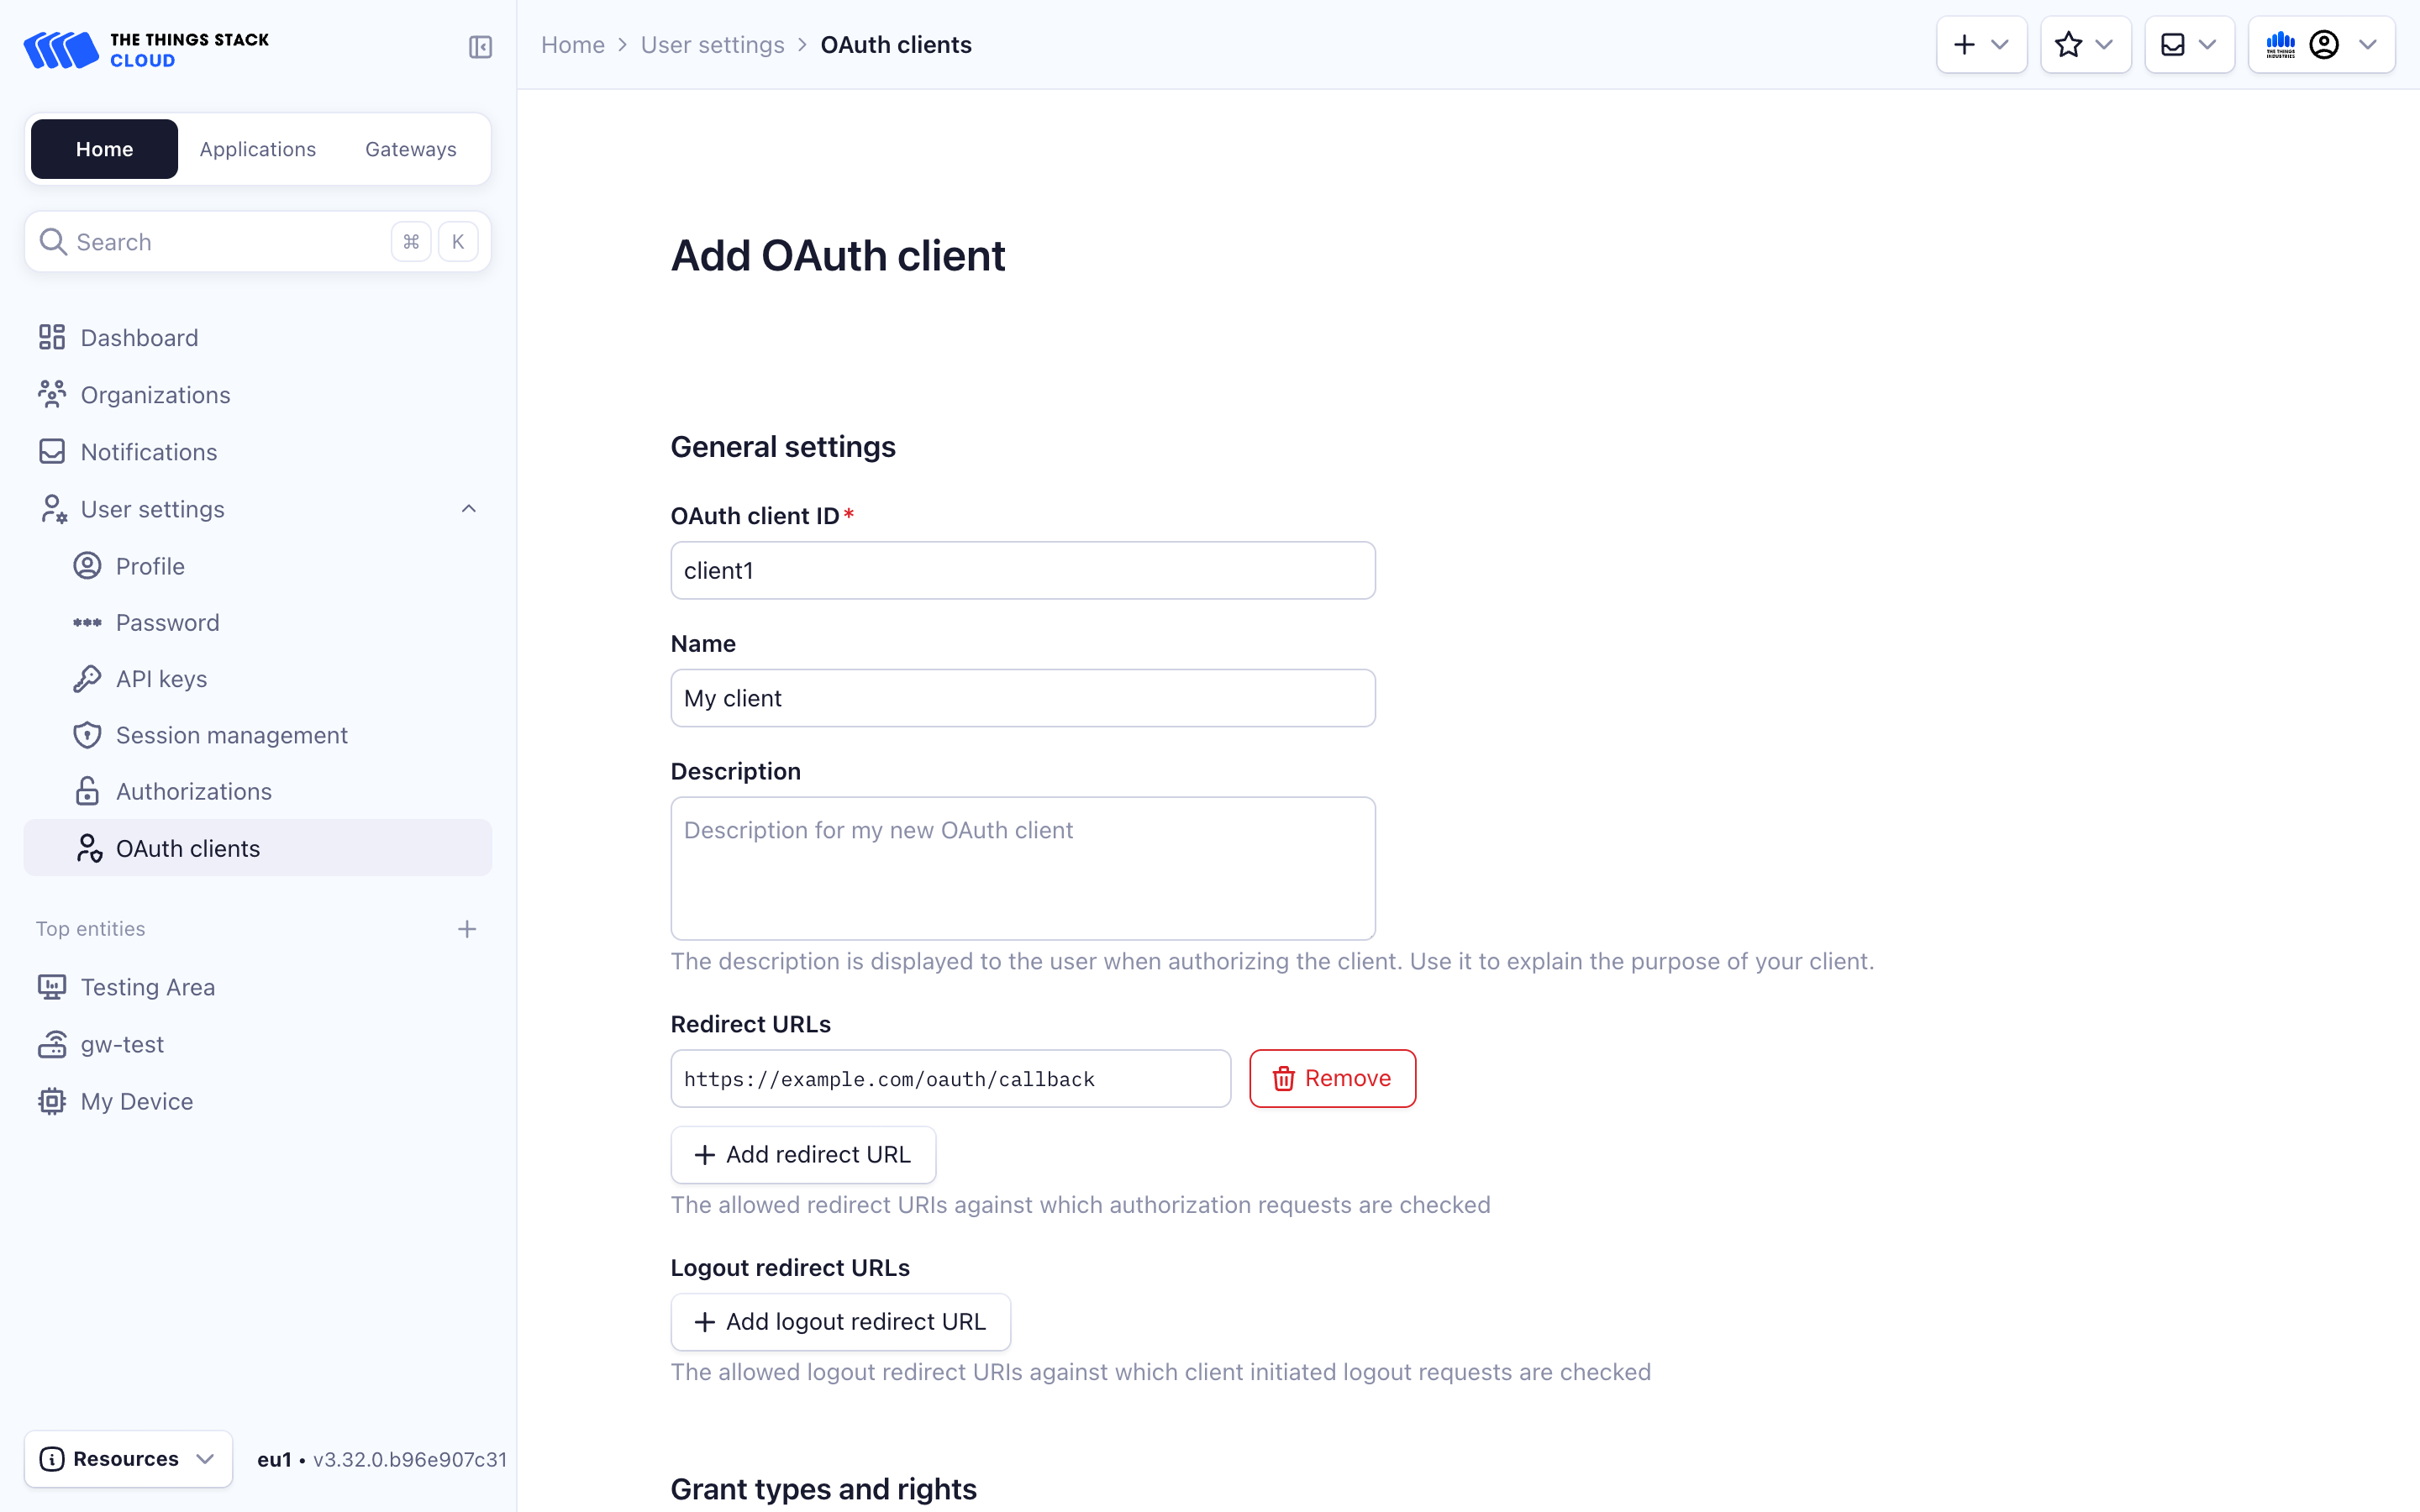Open the quick add menu plus icon
Viewport: 2420px width, 1512px height.
1966,44
